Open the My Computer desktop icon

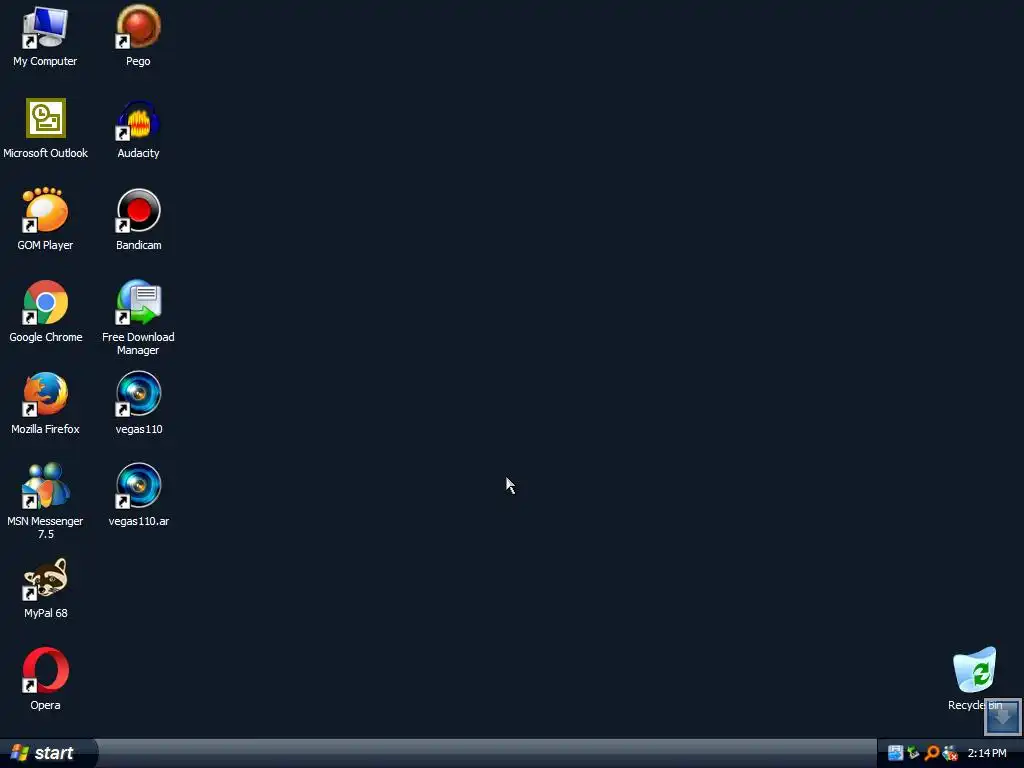[x=45, y=27]
